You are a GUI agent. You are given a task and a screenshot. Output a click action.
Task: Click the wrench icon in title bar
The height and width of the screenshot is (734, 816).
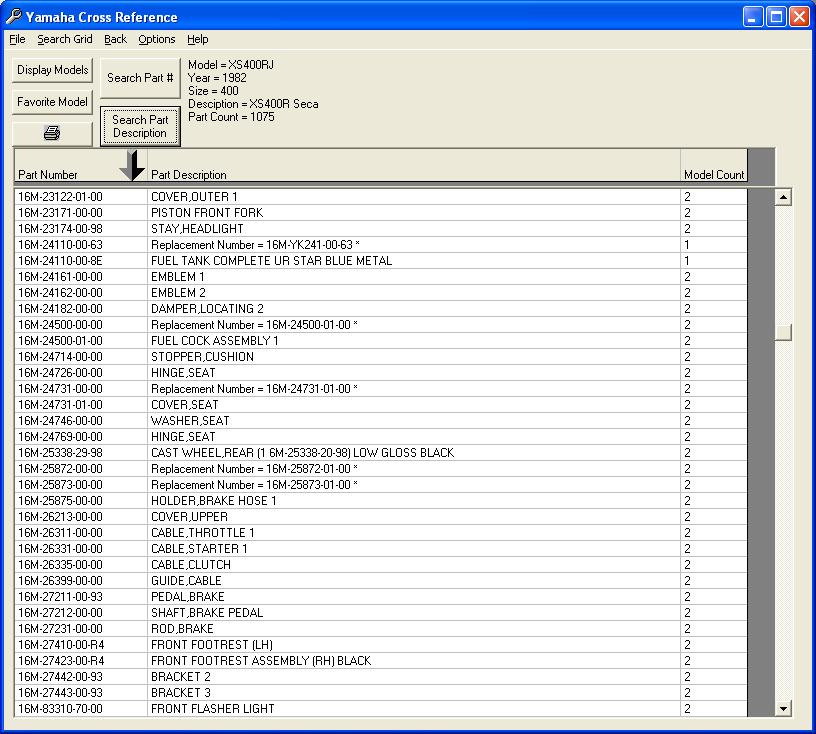click(13, 17)
